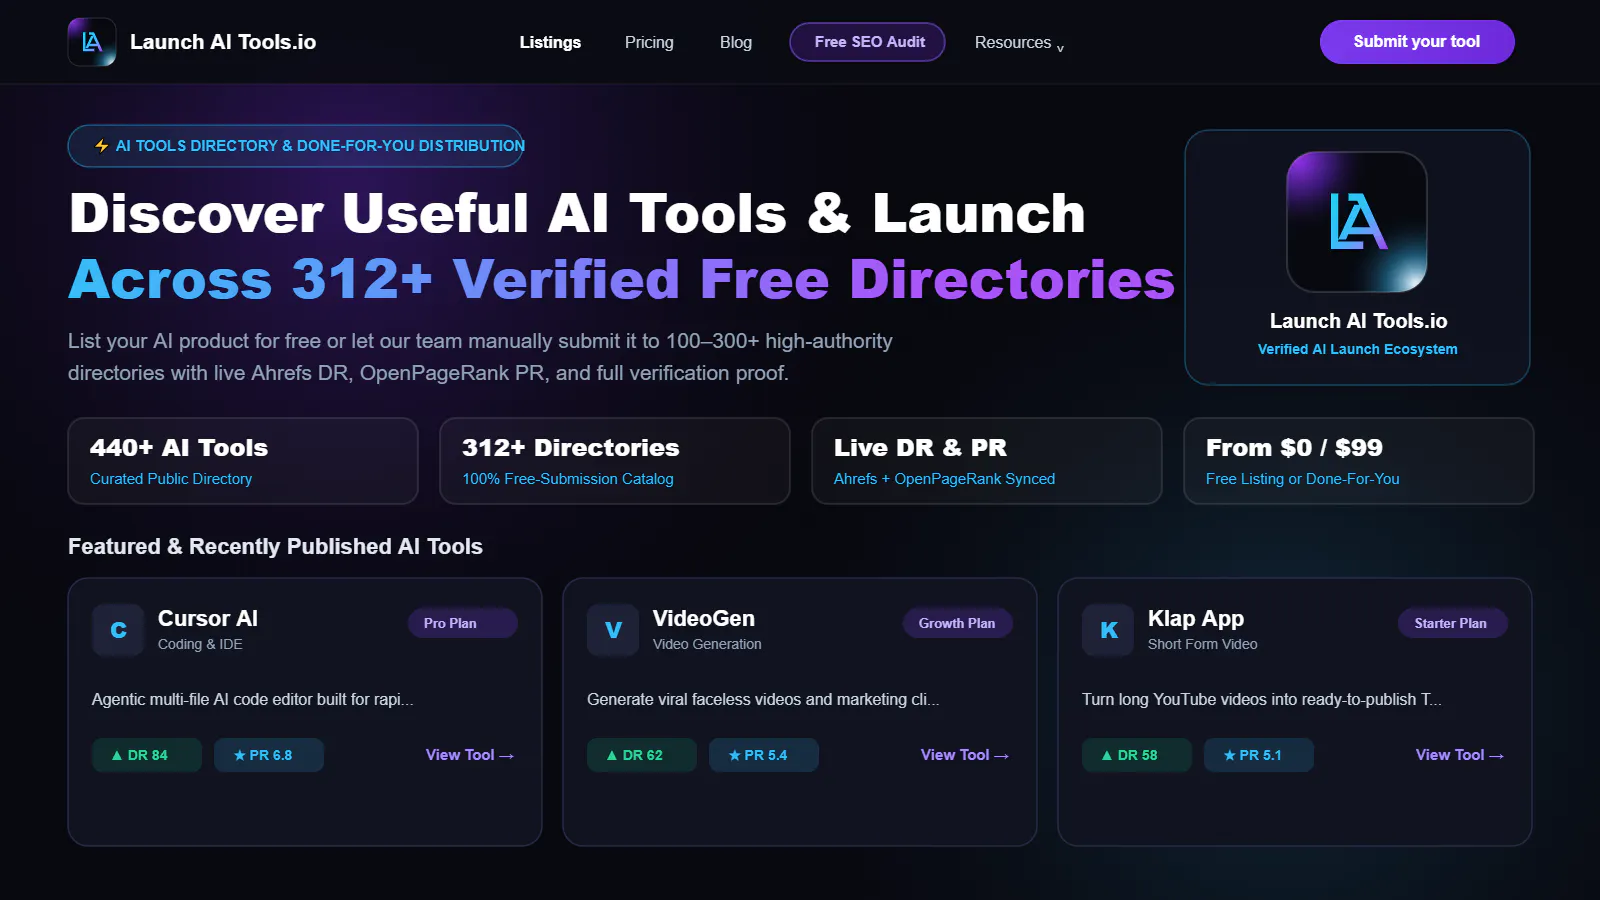
Task: Click the From $0 / $99 stat card
Action: click(1359, 461)
